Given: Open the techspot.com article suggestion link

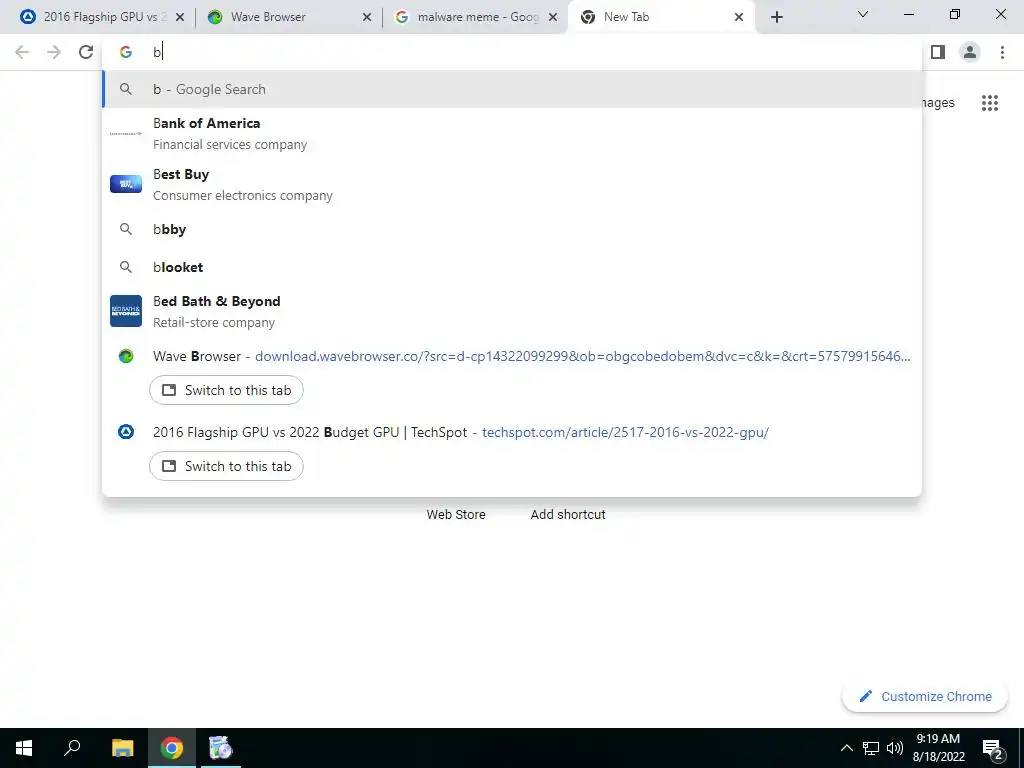Looking at the screenshot, I should coord(625,432).
